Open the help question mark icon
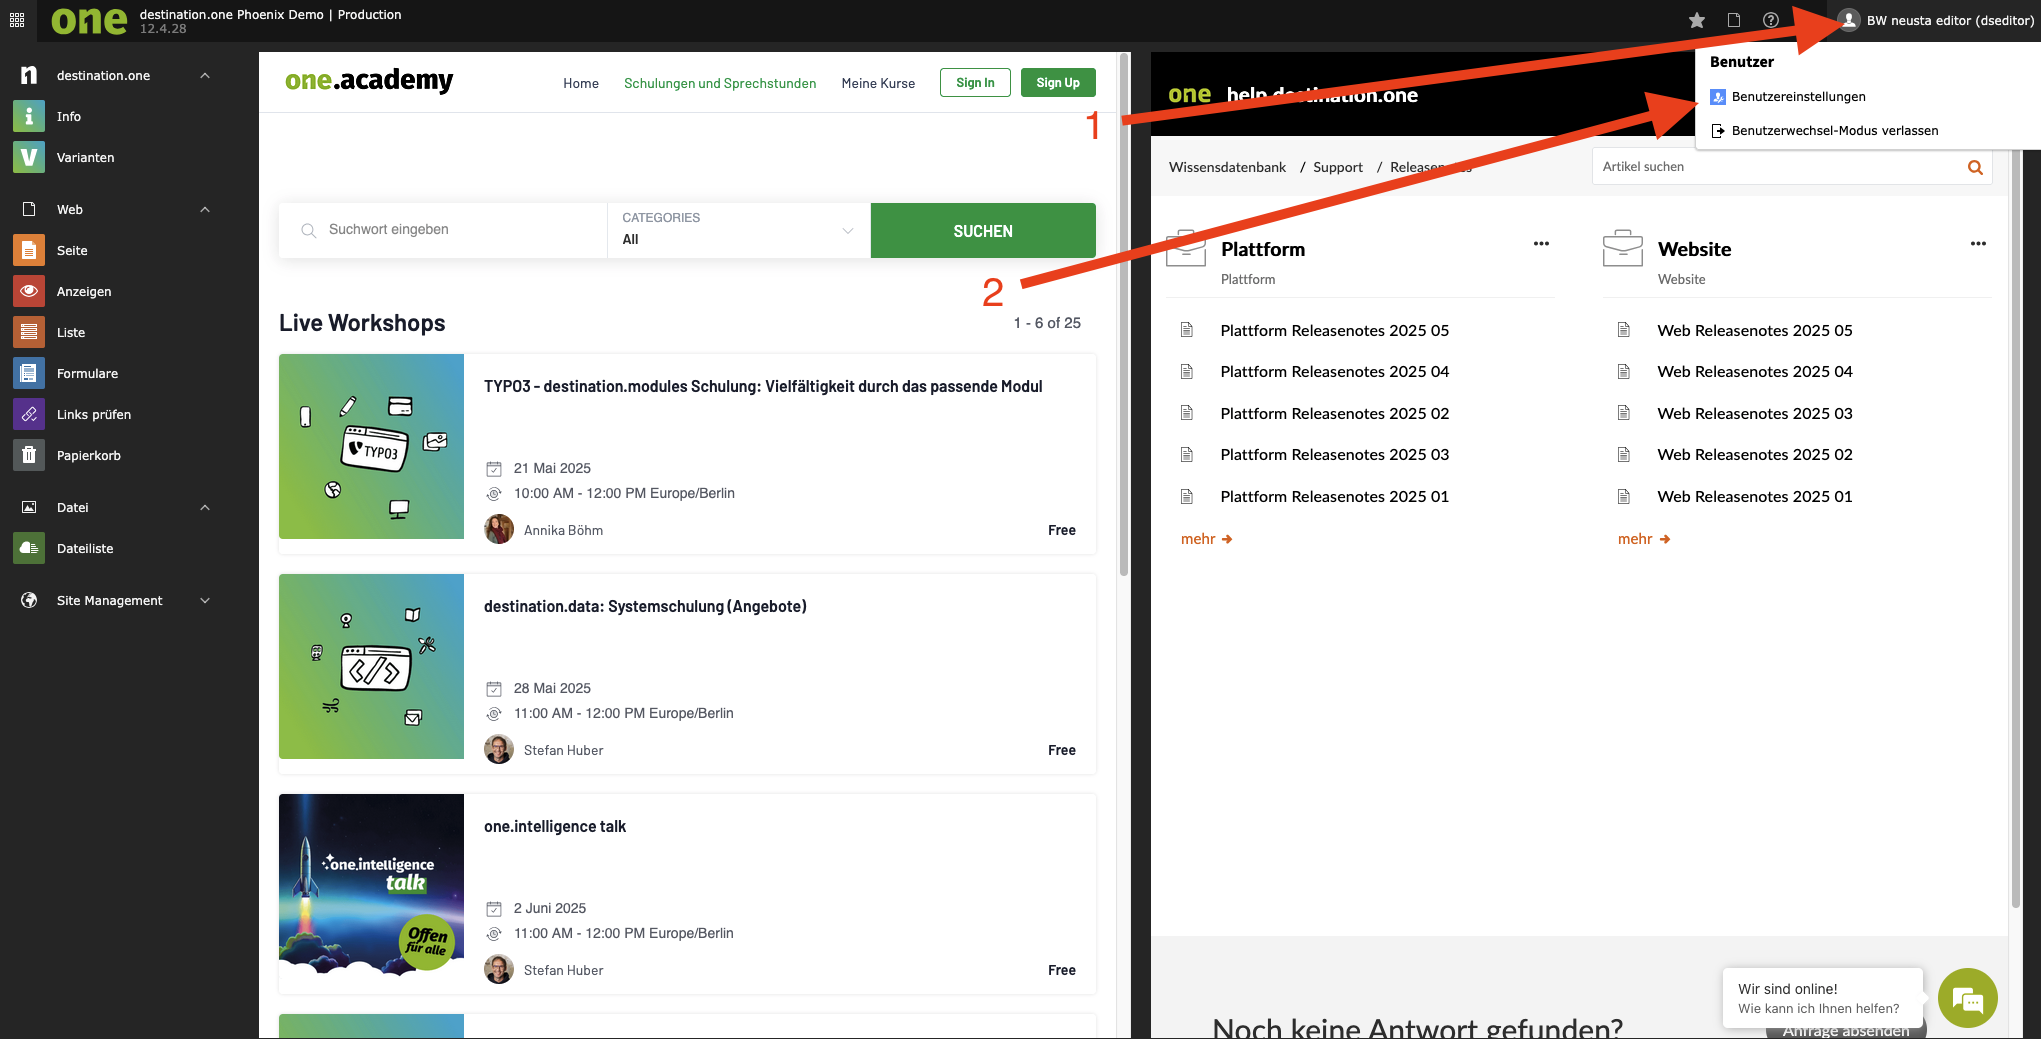2041x1039 pixels. [x=1771, y=20]
